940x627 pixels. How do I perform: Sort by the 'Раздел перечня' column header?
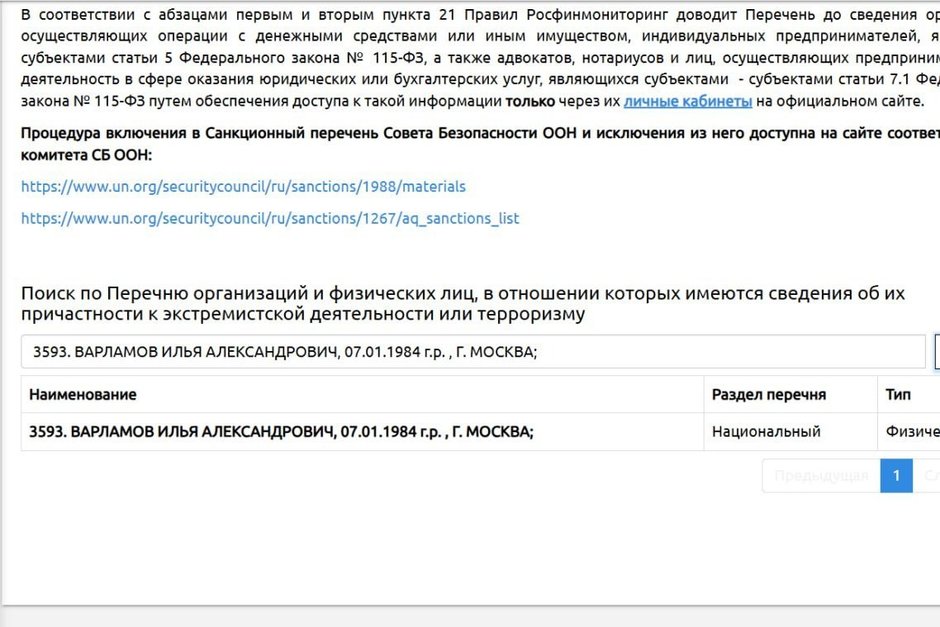[768, 395]
